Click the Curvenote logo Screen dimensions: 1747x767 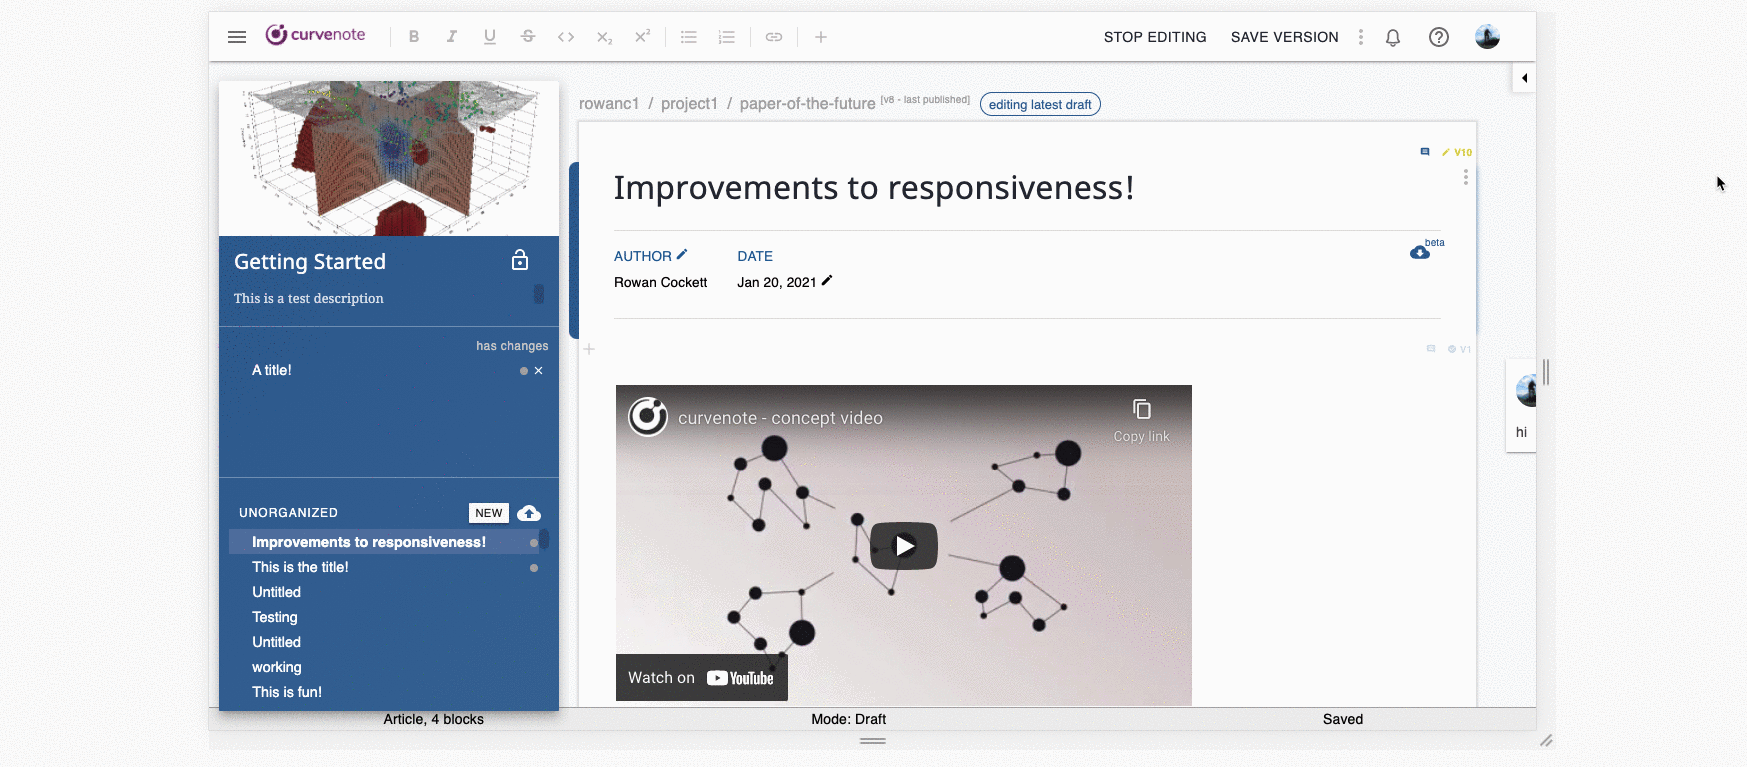click(315, 35)
